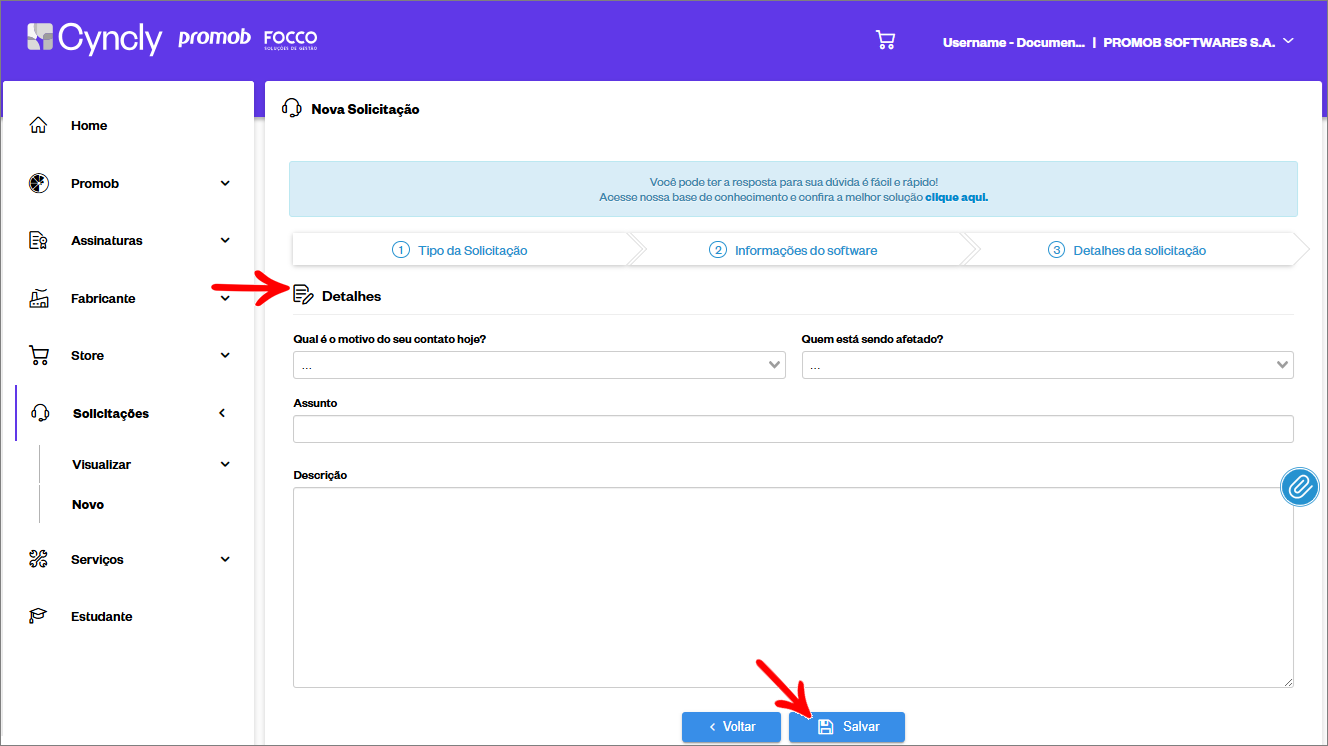Follow the 'clique aqui' knowledge base link
Viewport: 1328px width, 746px height.
click(956, 197)
